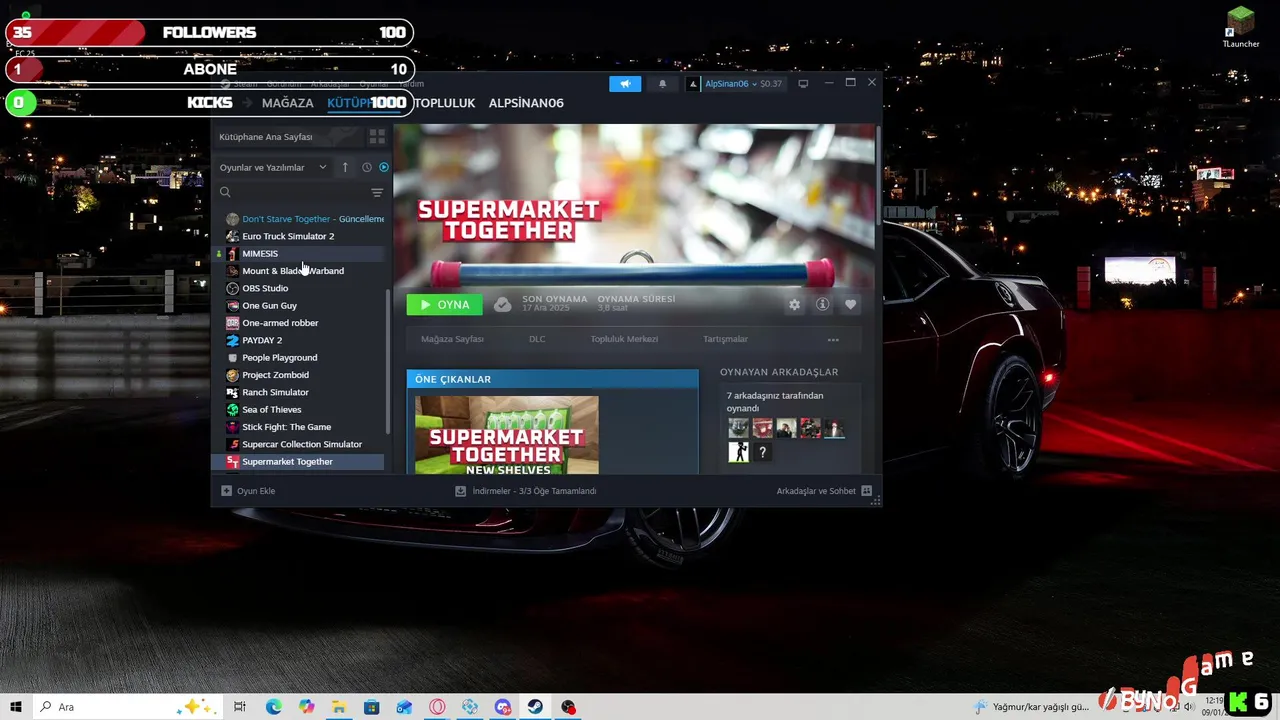This screenshot has width=1280, height=720.
Task: Open the Steam notifications bell
Action: [x=662, y=84]
